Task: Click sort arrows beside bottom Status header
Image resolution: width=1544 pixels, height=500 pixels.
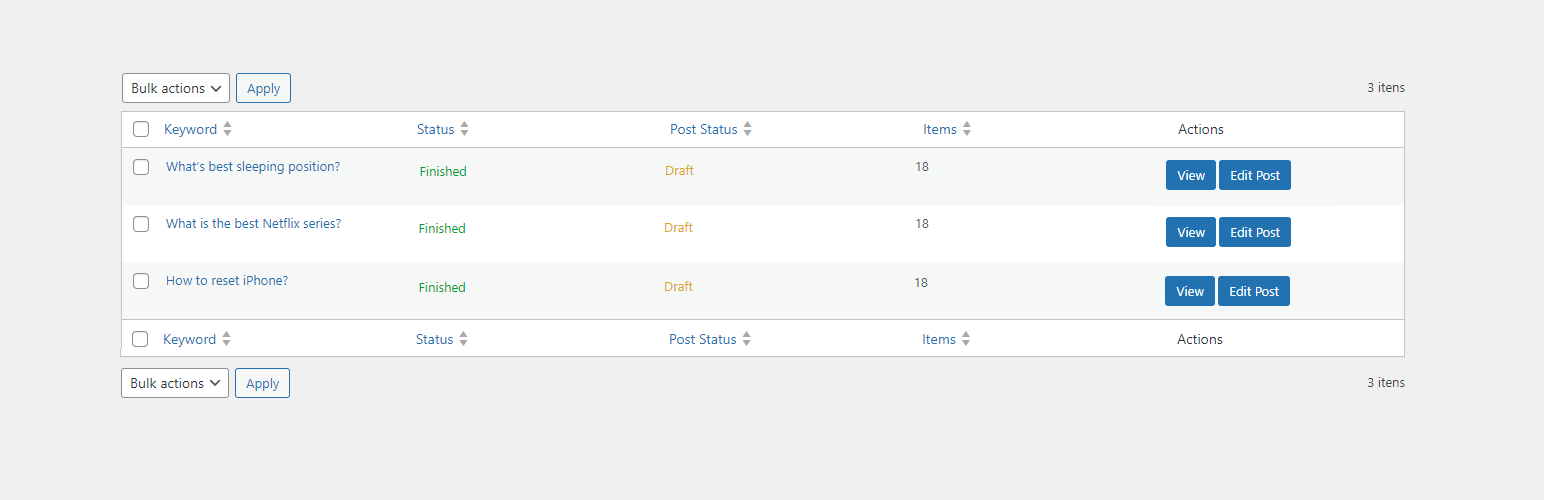Action: tap(463, 339)
